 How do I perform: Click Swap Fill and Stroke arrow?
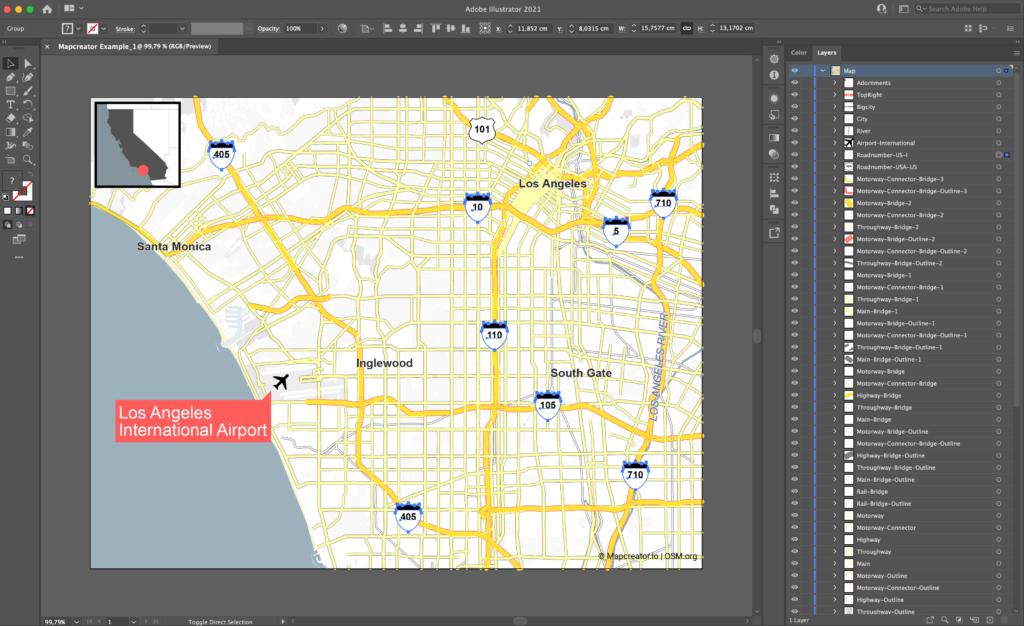(x=30, y=174)
